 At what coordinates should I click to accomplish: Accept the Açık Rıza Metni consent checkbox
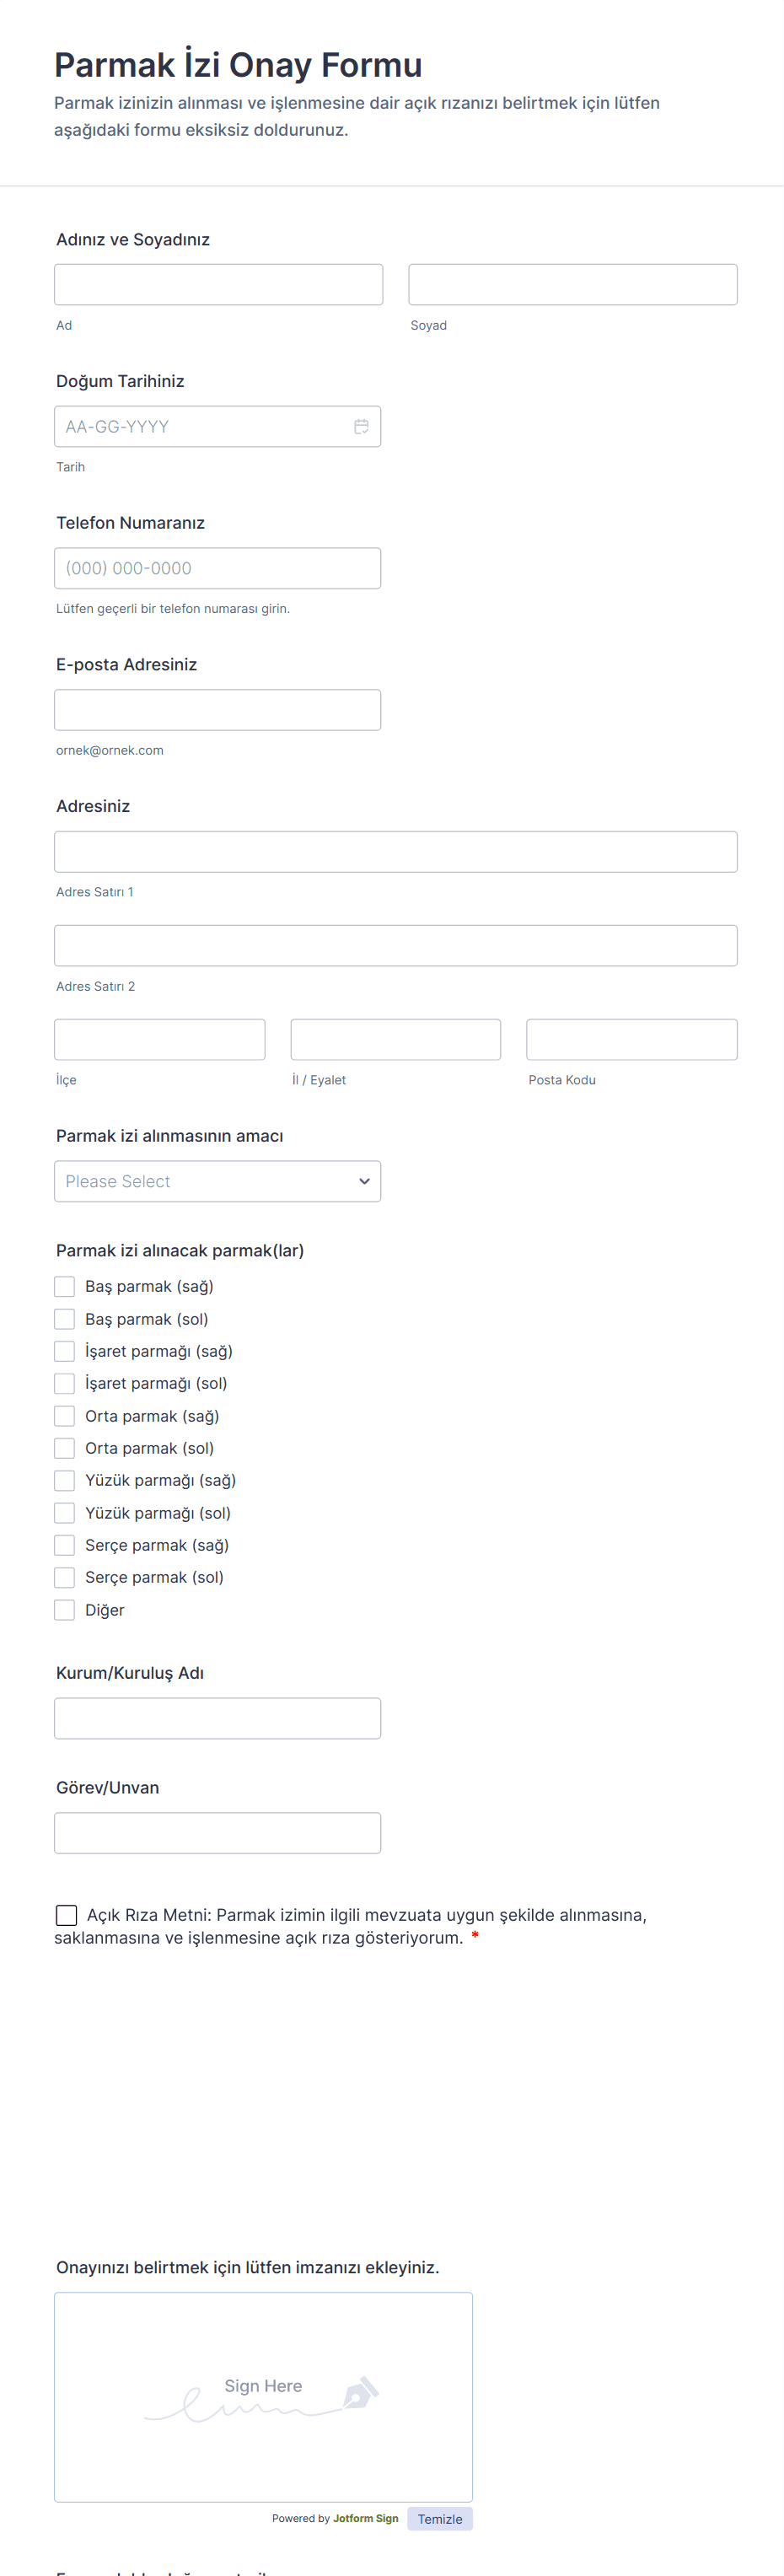67,1915
